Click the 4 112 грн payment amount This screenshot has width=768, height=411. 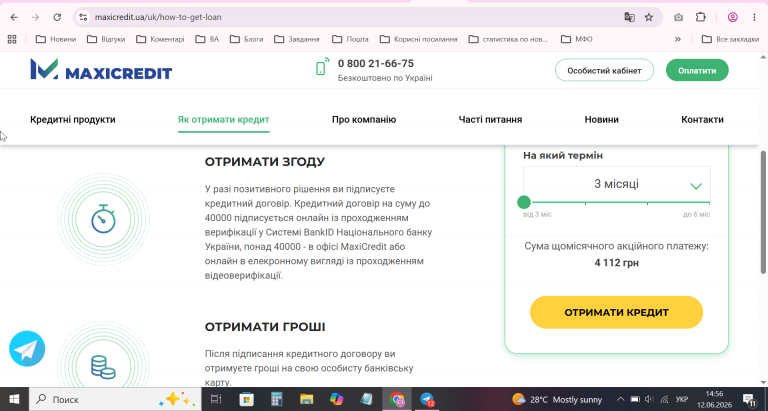coord(617,263)
